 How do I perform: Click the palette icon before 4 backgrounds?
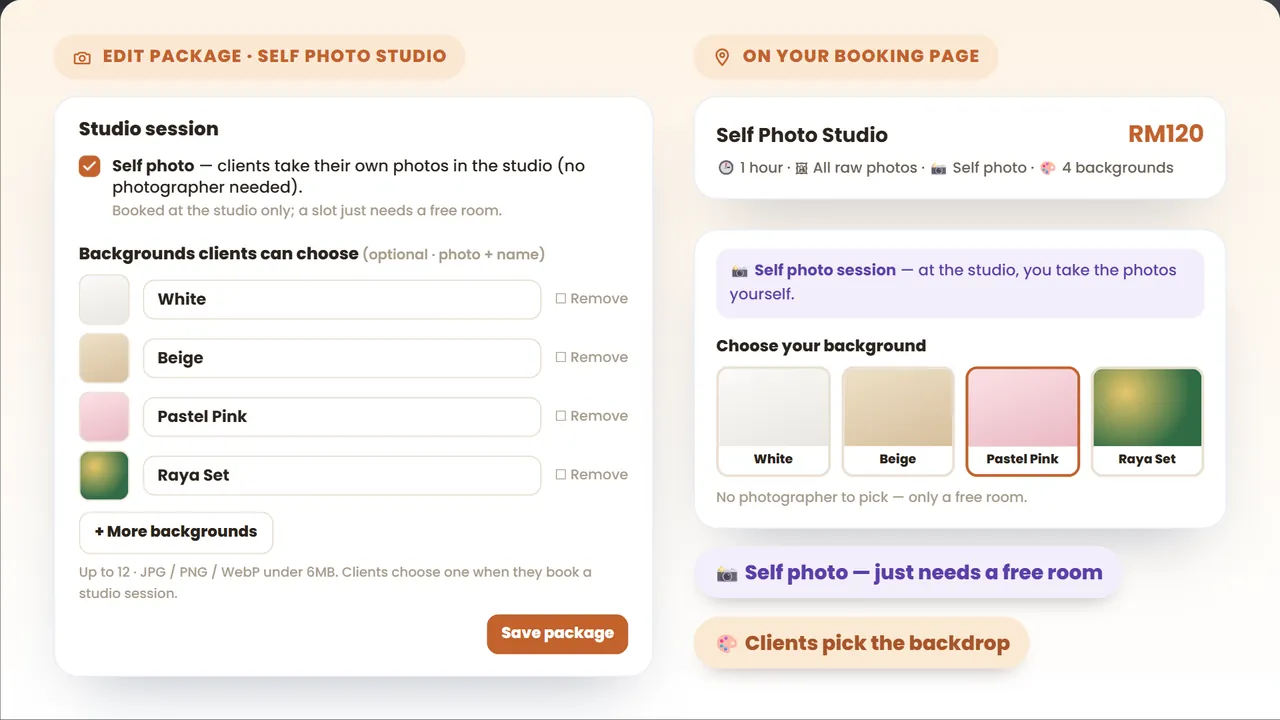(1048, 168)
